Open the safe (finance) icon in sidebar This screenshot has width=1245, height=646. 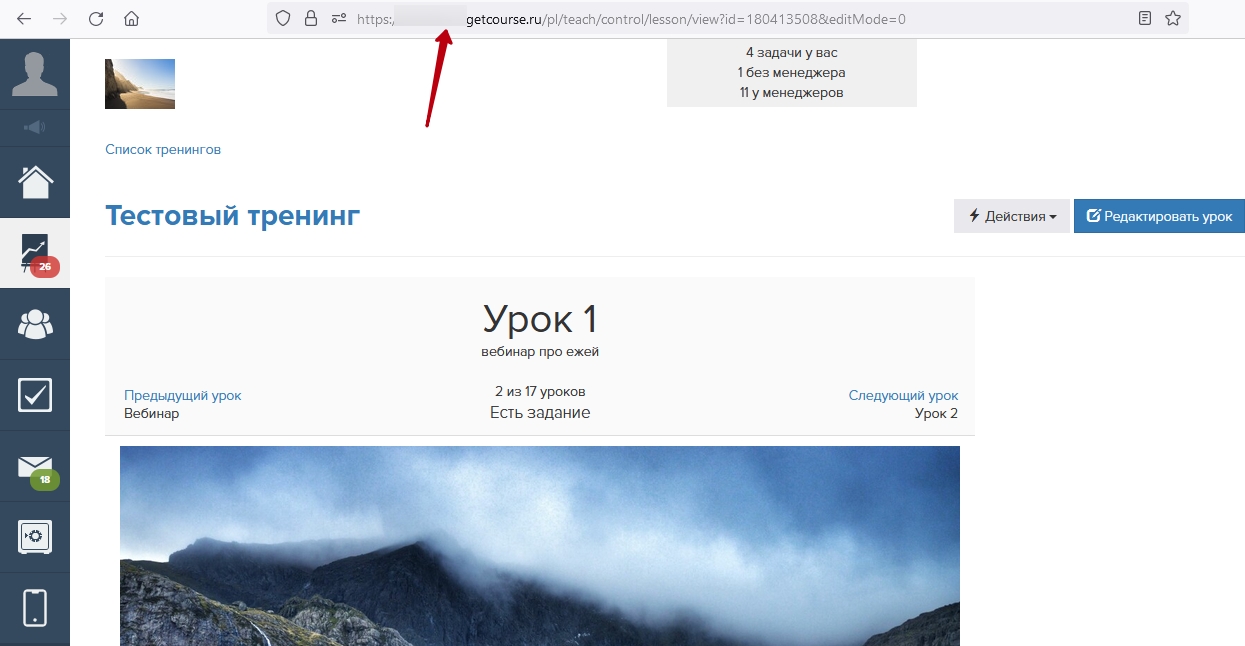point(35,537)
